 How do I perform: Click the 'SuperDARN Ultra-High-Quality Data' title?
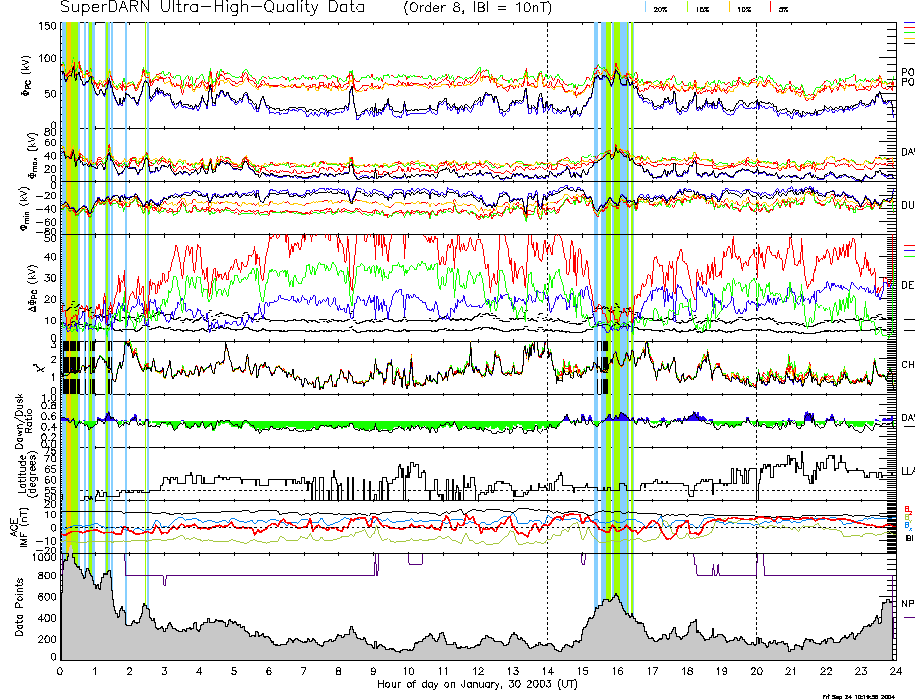[x=212, y=8]
